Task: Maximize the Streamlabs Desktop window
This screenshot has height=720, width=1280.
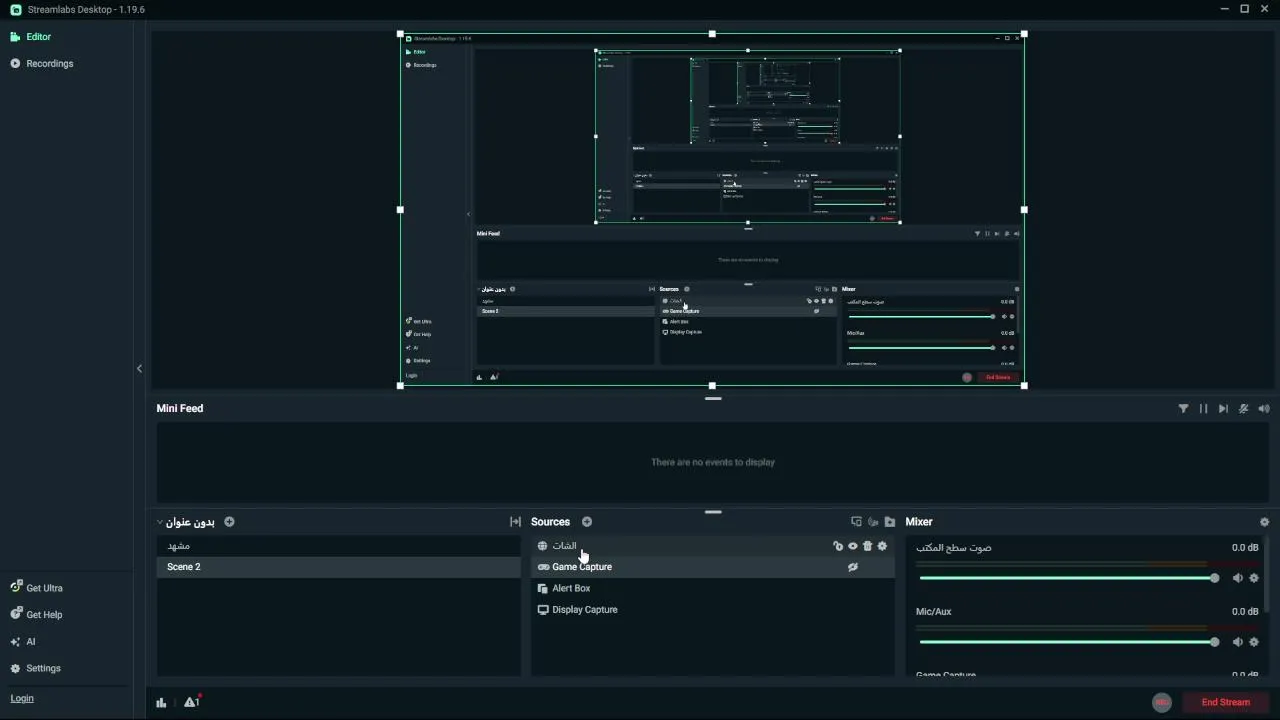Action: point(1245,9)
